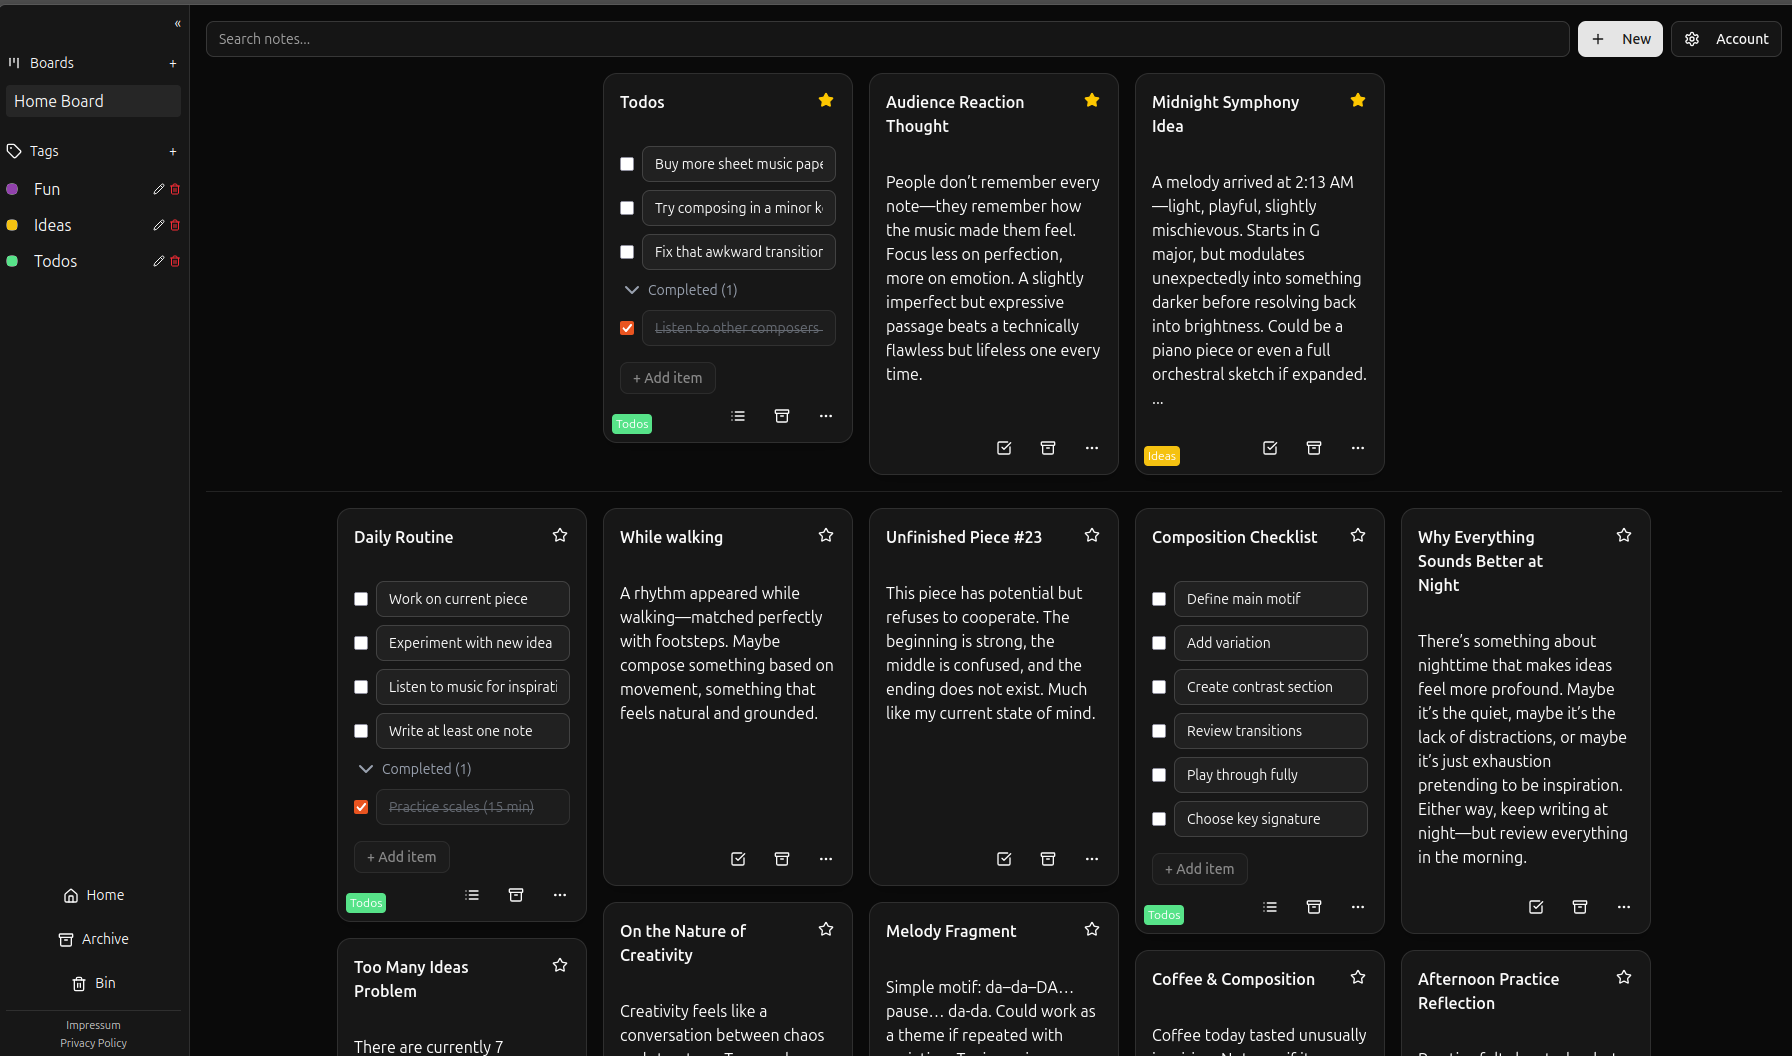Viewport: 1792px width, 1056px height.
Task: Delete the Fun tag with the trash icon
Action: 175,189
